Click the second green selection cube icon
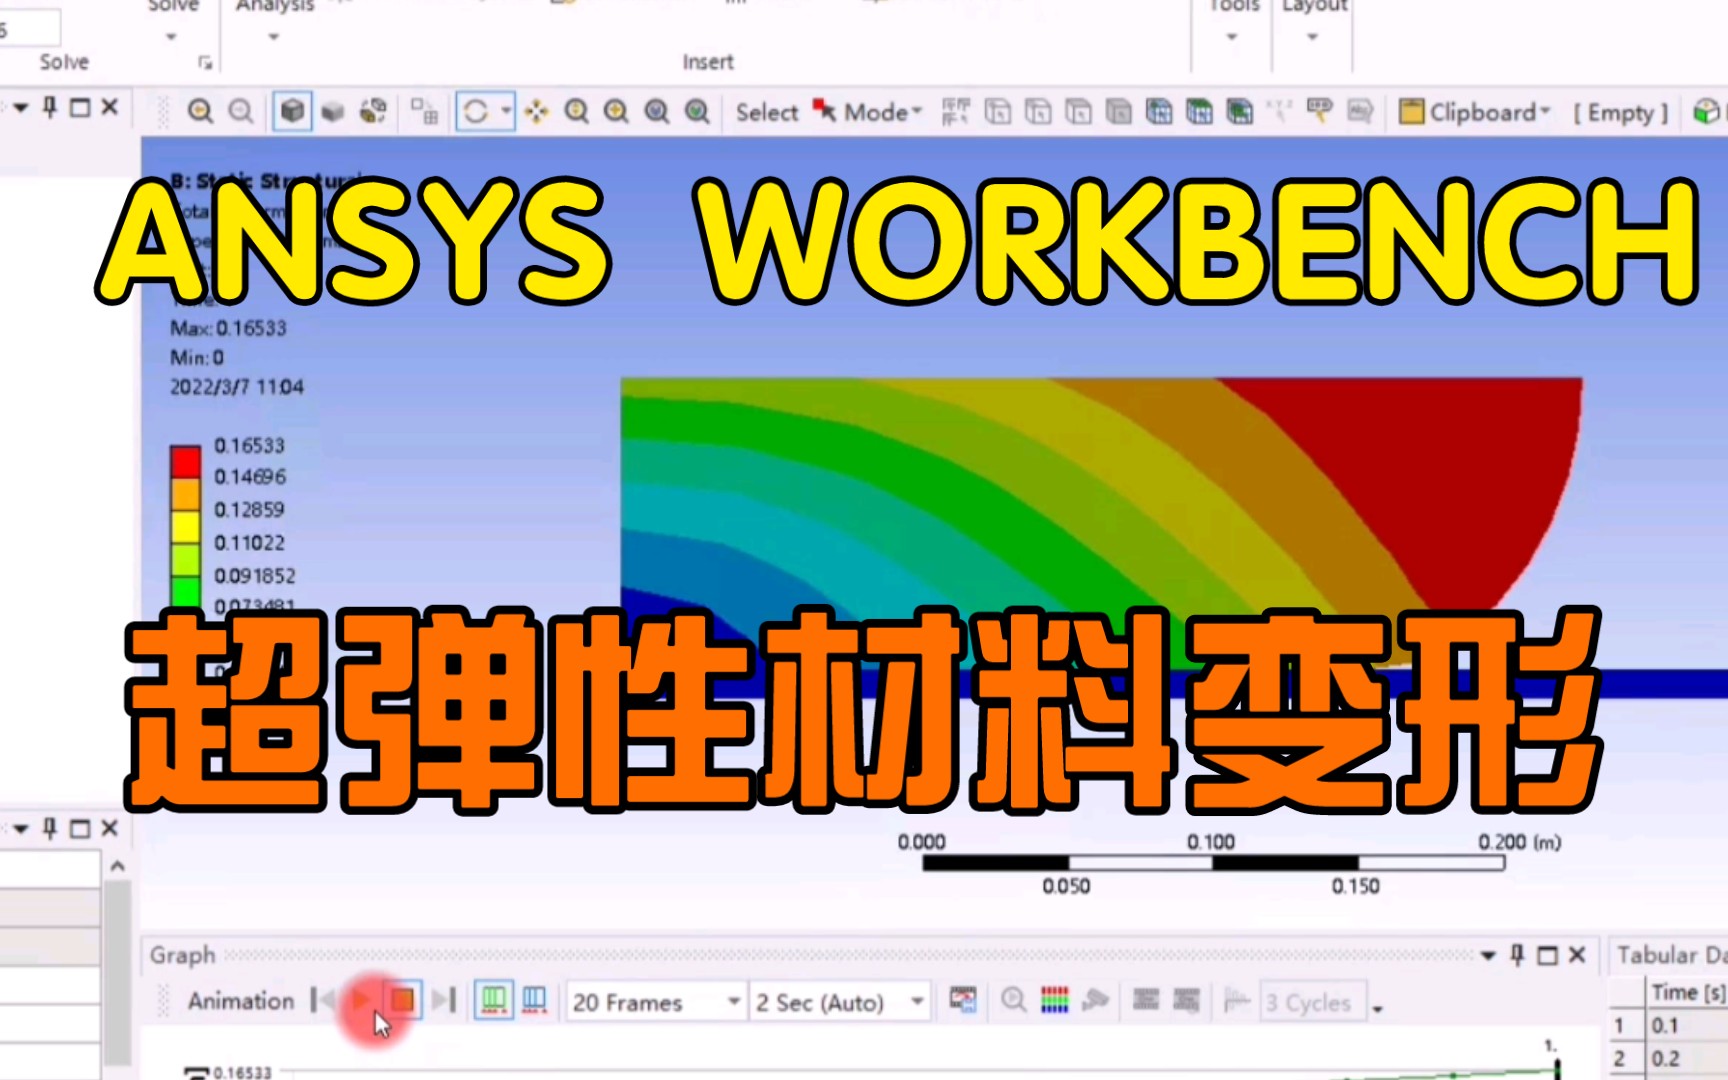Screen dimensions: 1728x1080 tap(1199, 111)
